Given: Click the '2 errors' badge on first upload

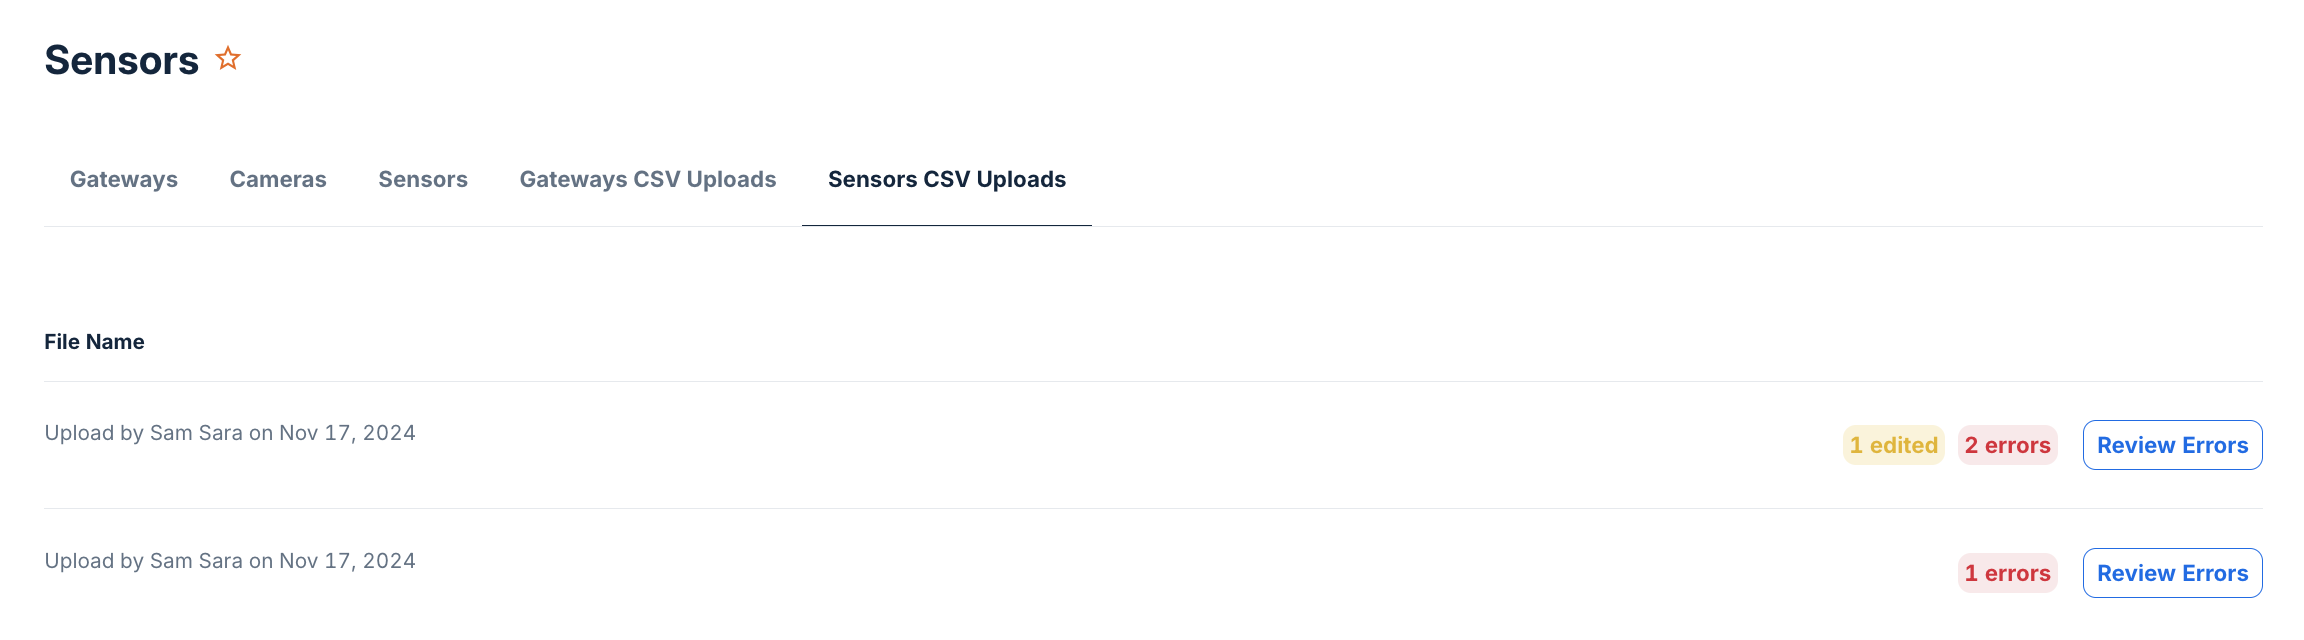Looking at the screenshot, I should pyautogui.click(x=2007, y=444).
